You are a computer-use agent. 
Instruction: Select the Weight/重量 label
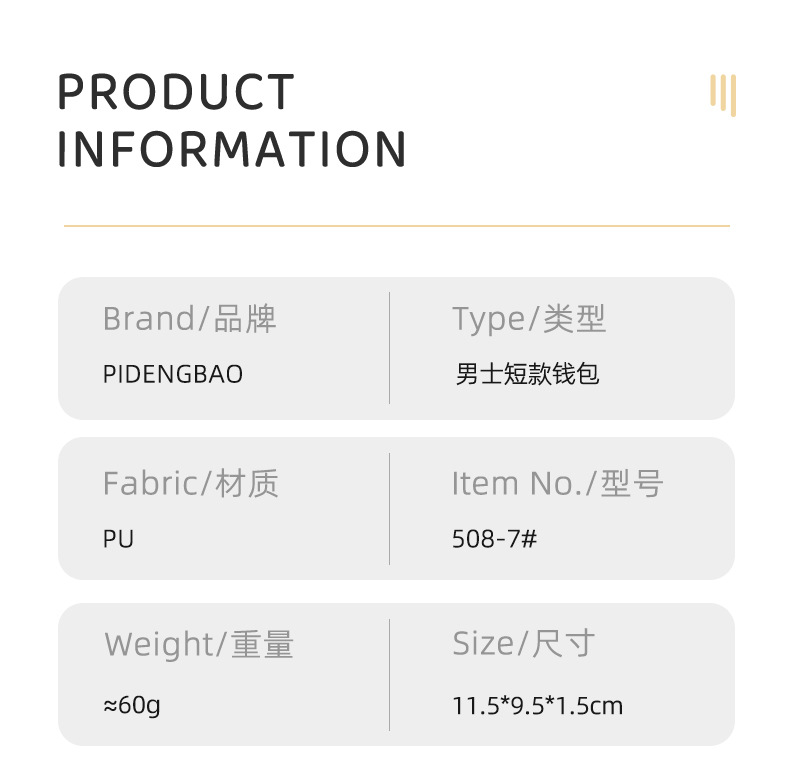coord(199,644)
